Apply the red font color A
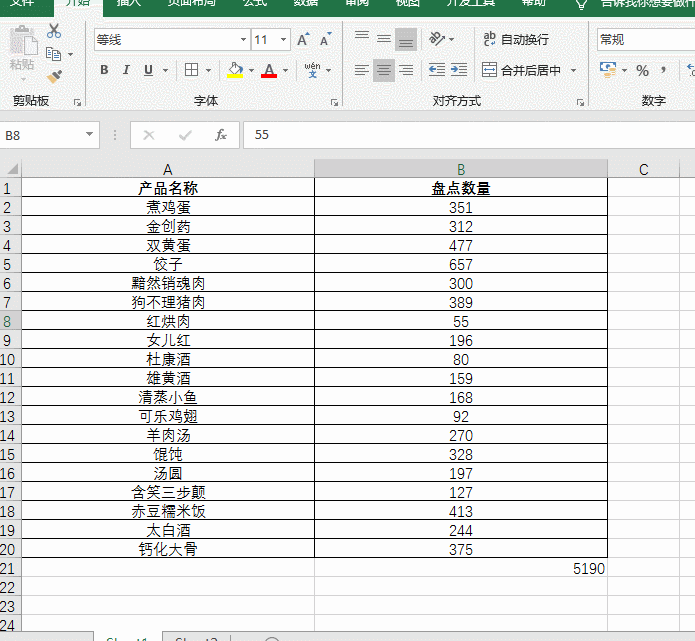 [269, 70]
